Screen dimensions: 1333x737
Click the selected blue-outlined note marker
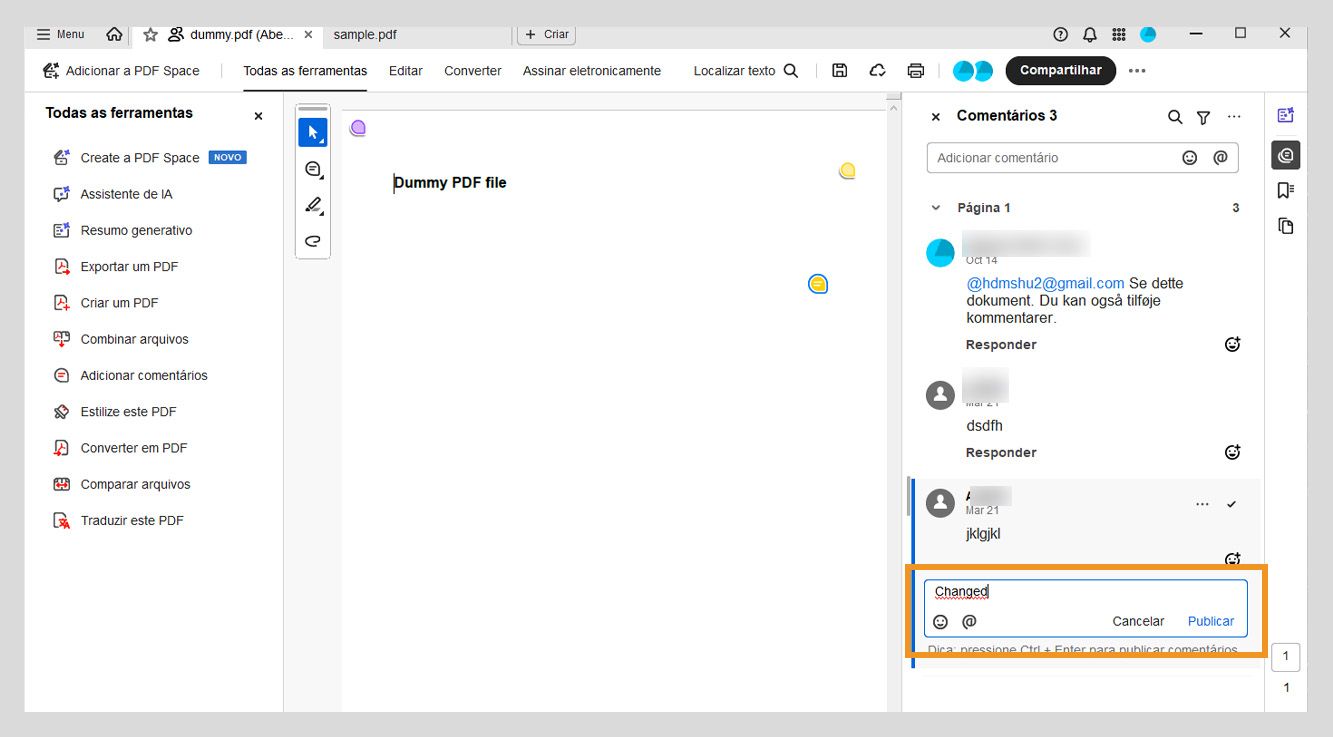point(818,285)
